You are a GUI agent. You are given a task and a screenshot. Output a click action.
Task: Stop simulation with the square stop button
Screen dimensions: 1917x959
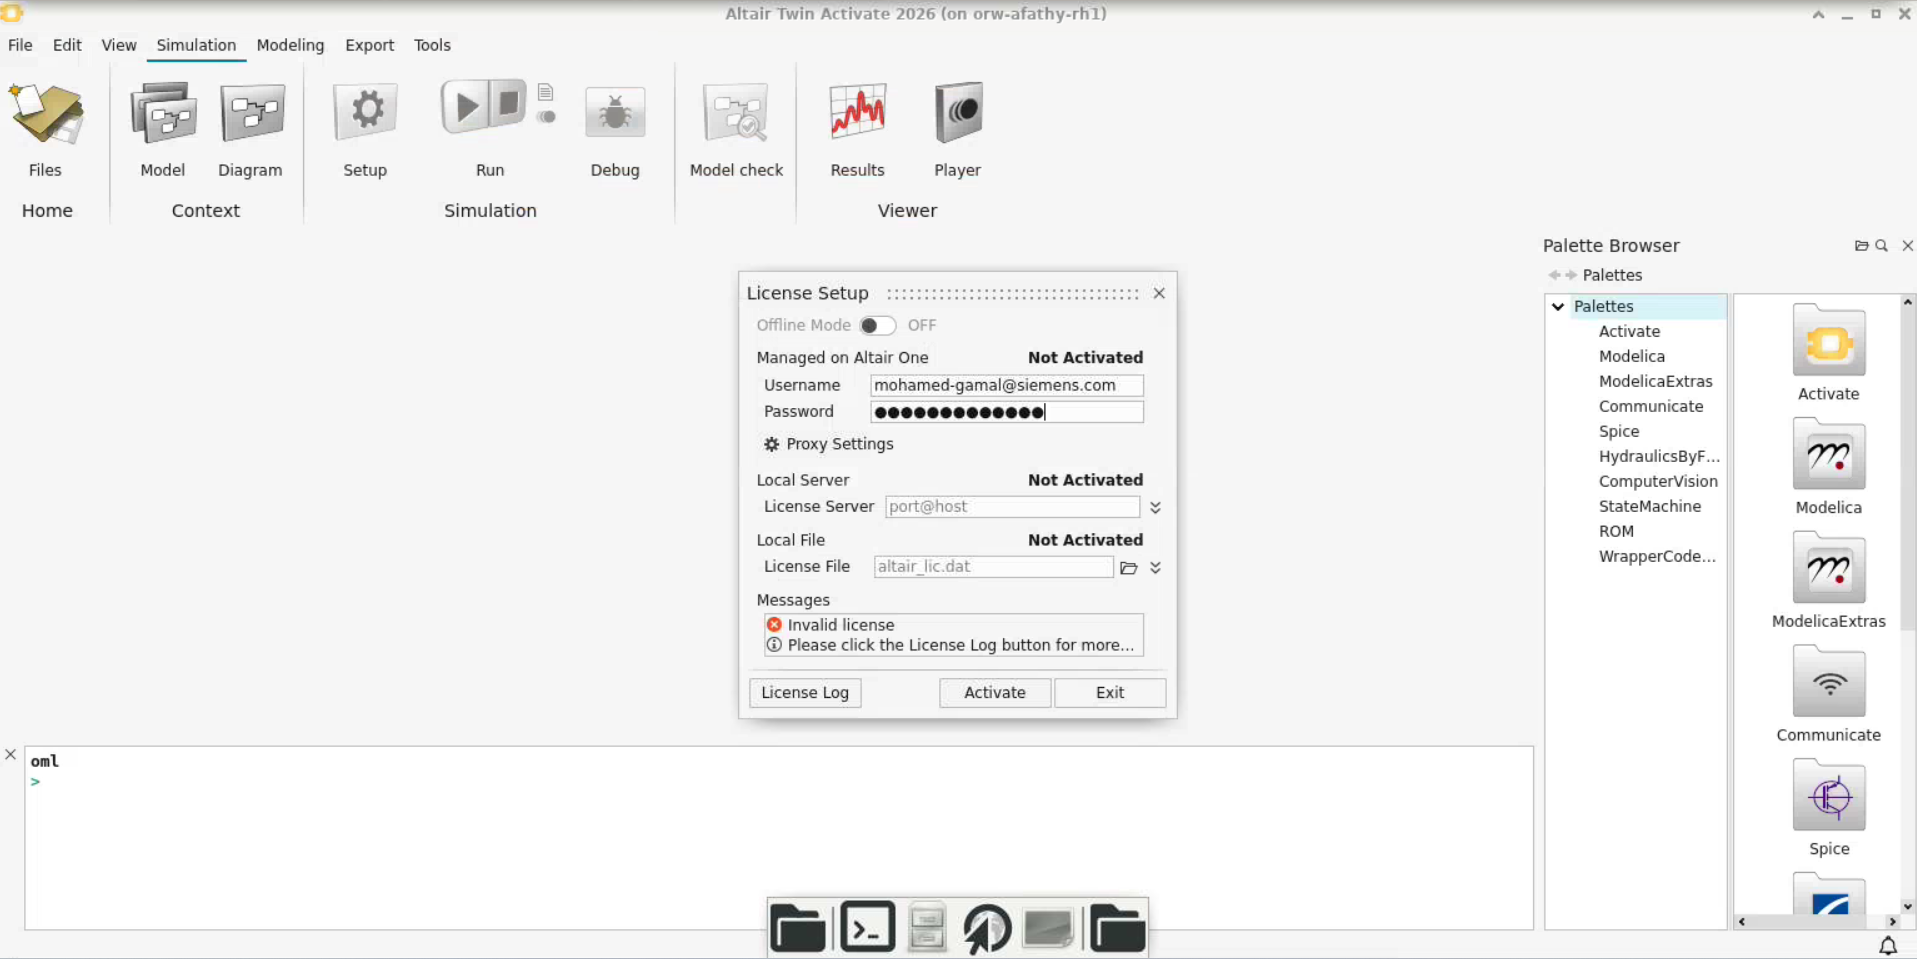pos(509,104)
